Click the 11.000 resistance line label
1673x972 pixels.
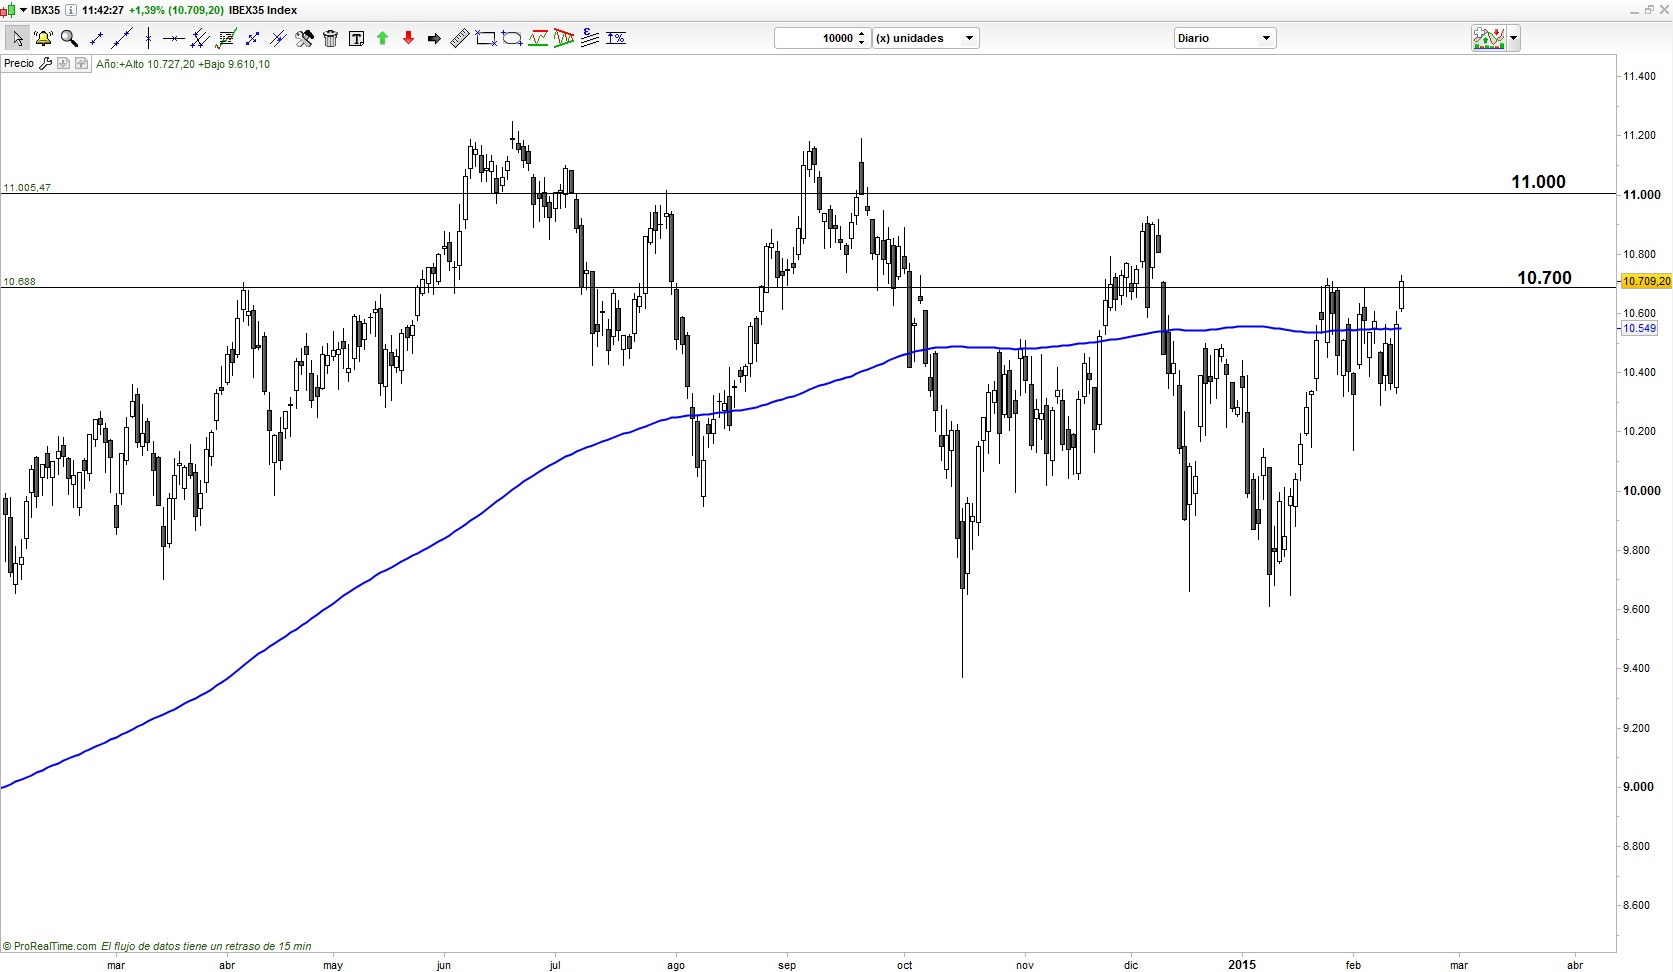click(1538, 182)
